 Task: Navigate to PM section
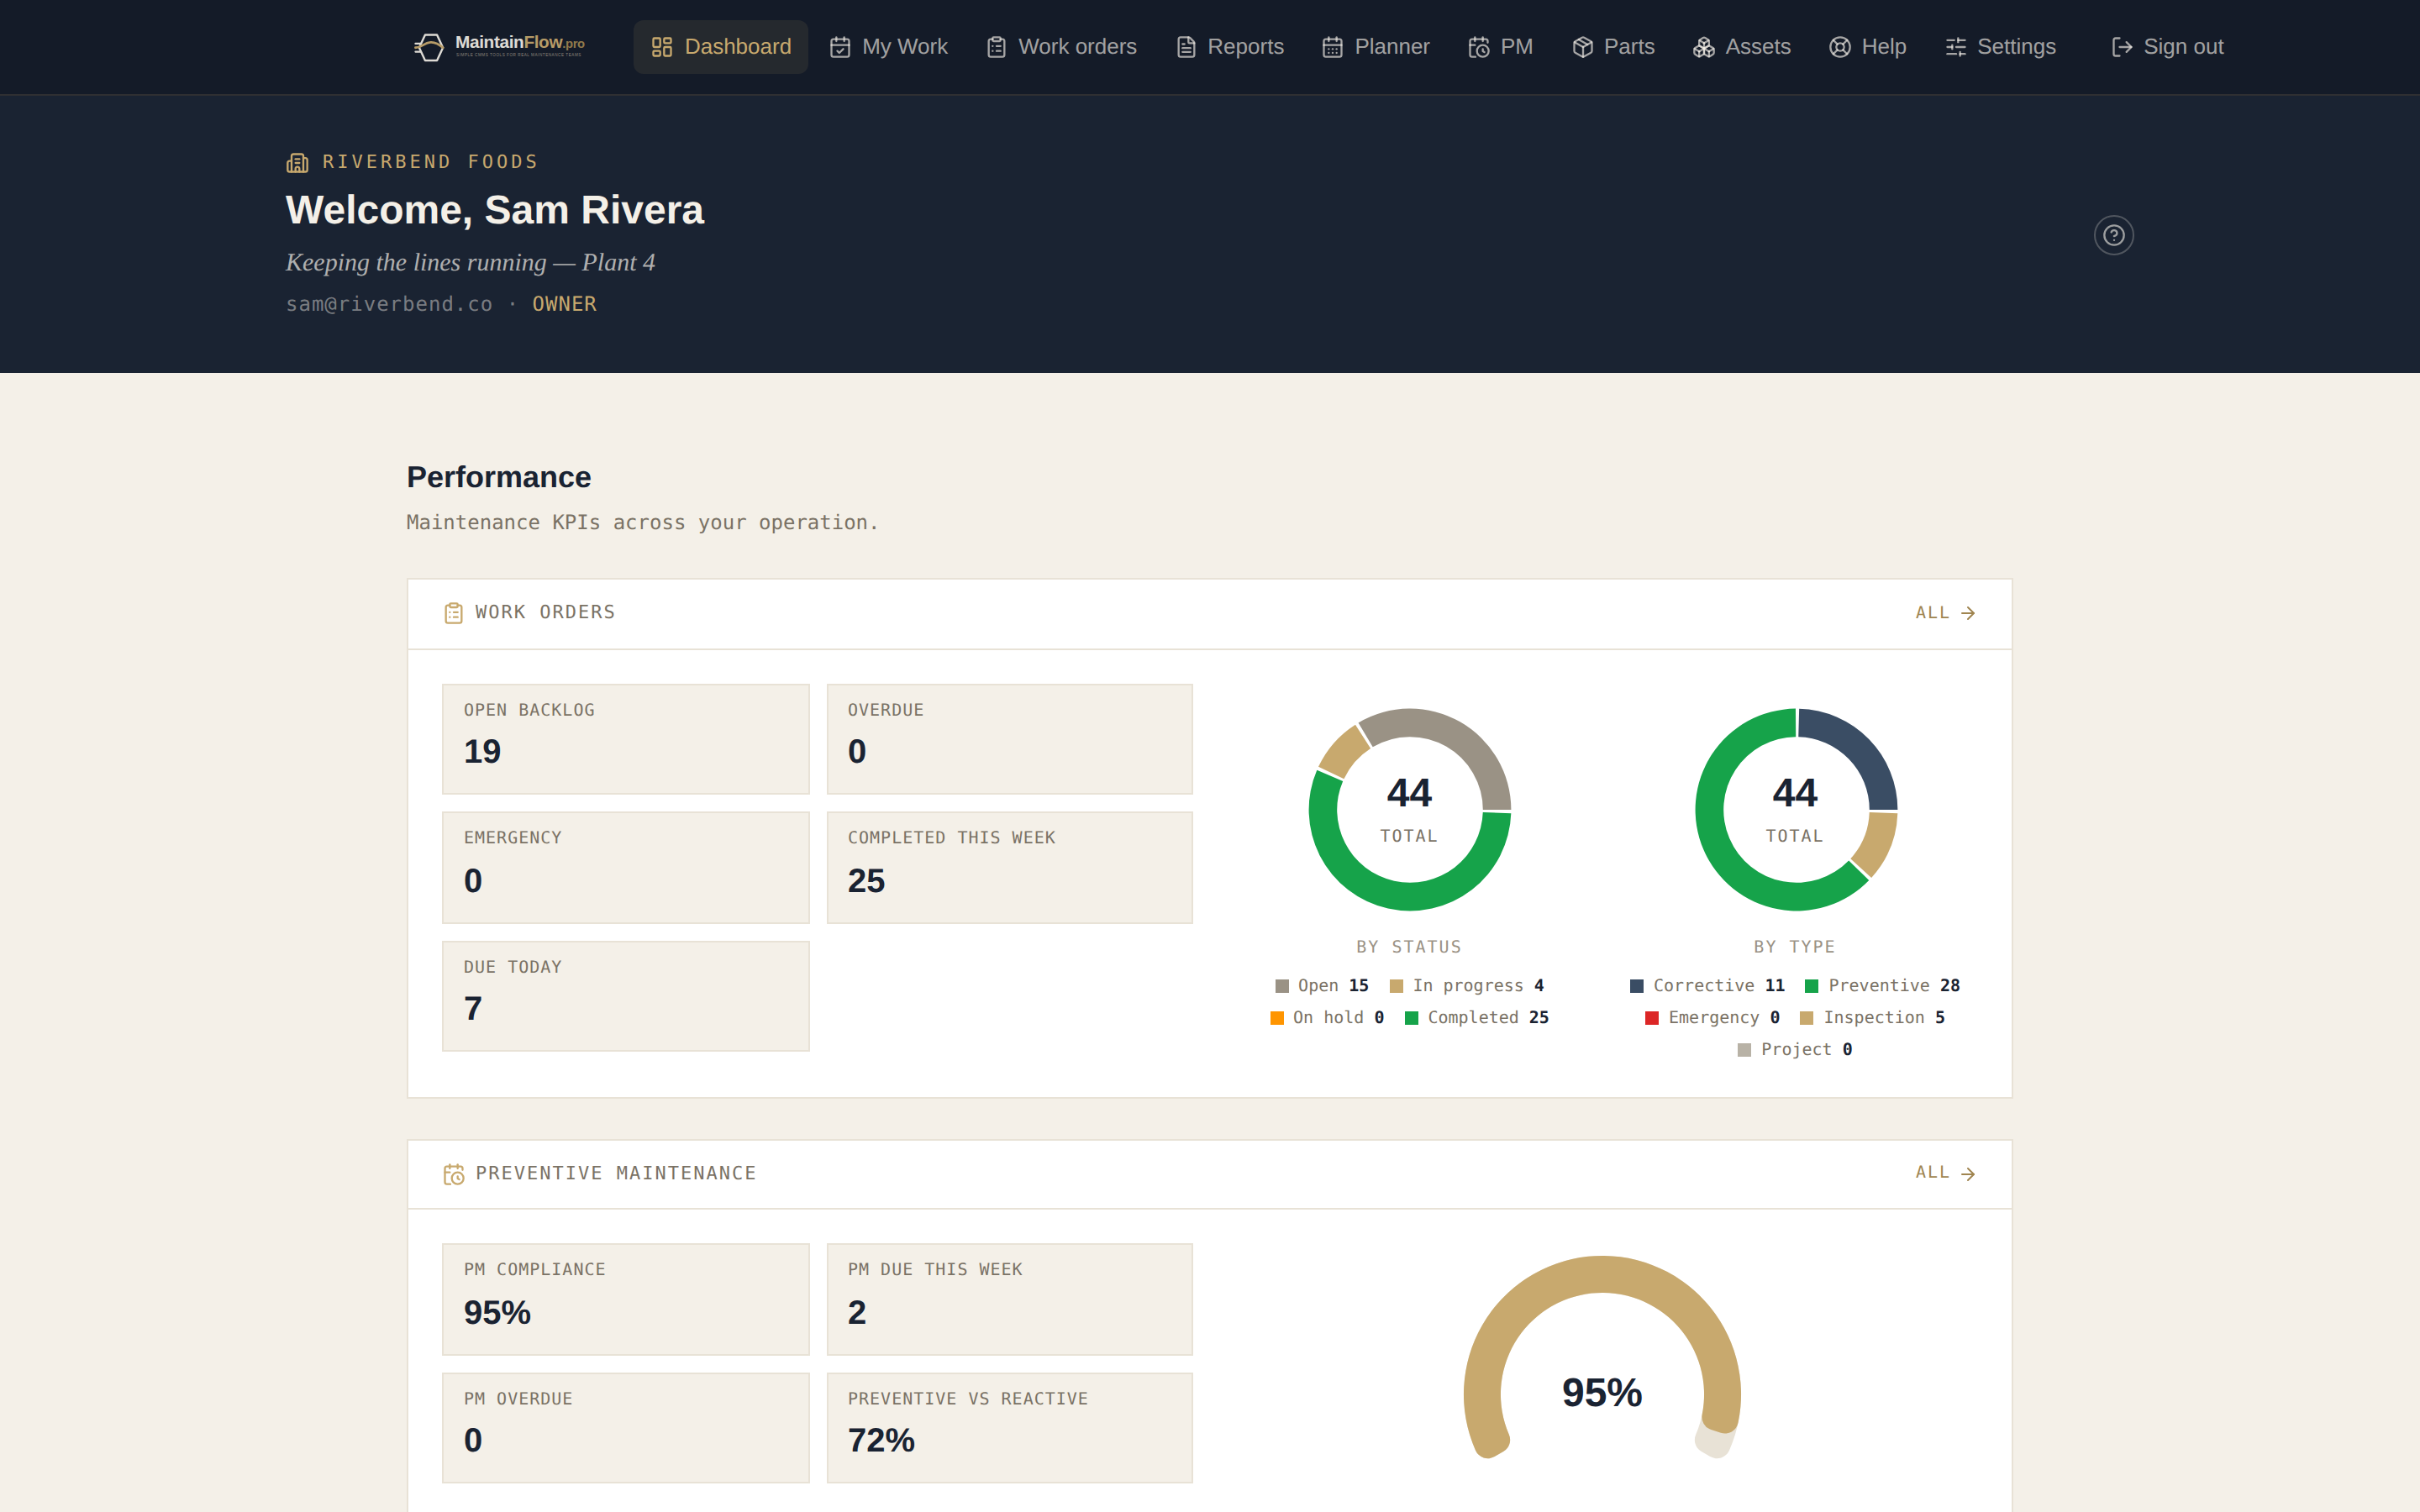(x=1500, y=47)
